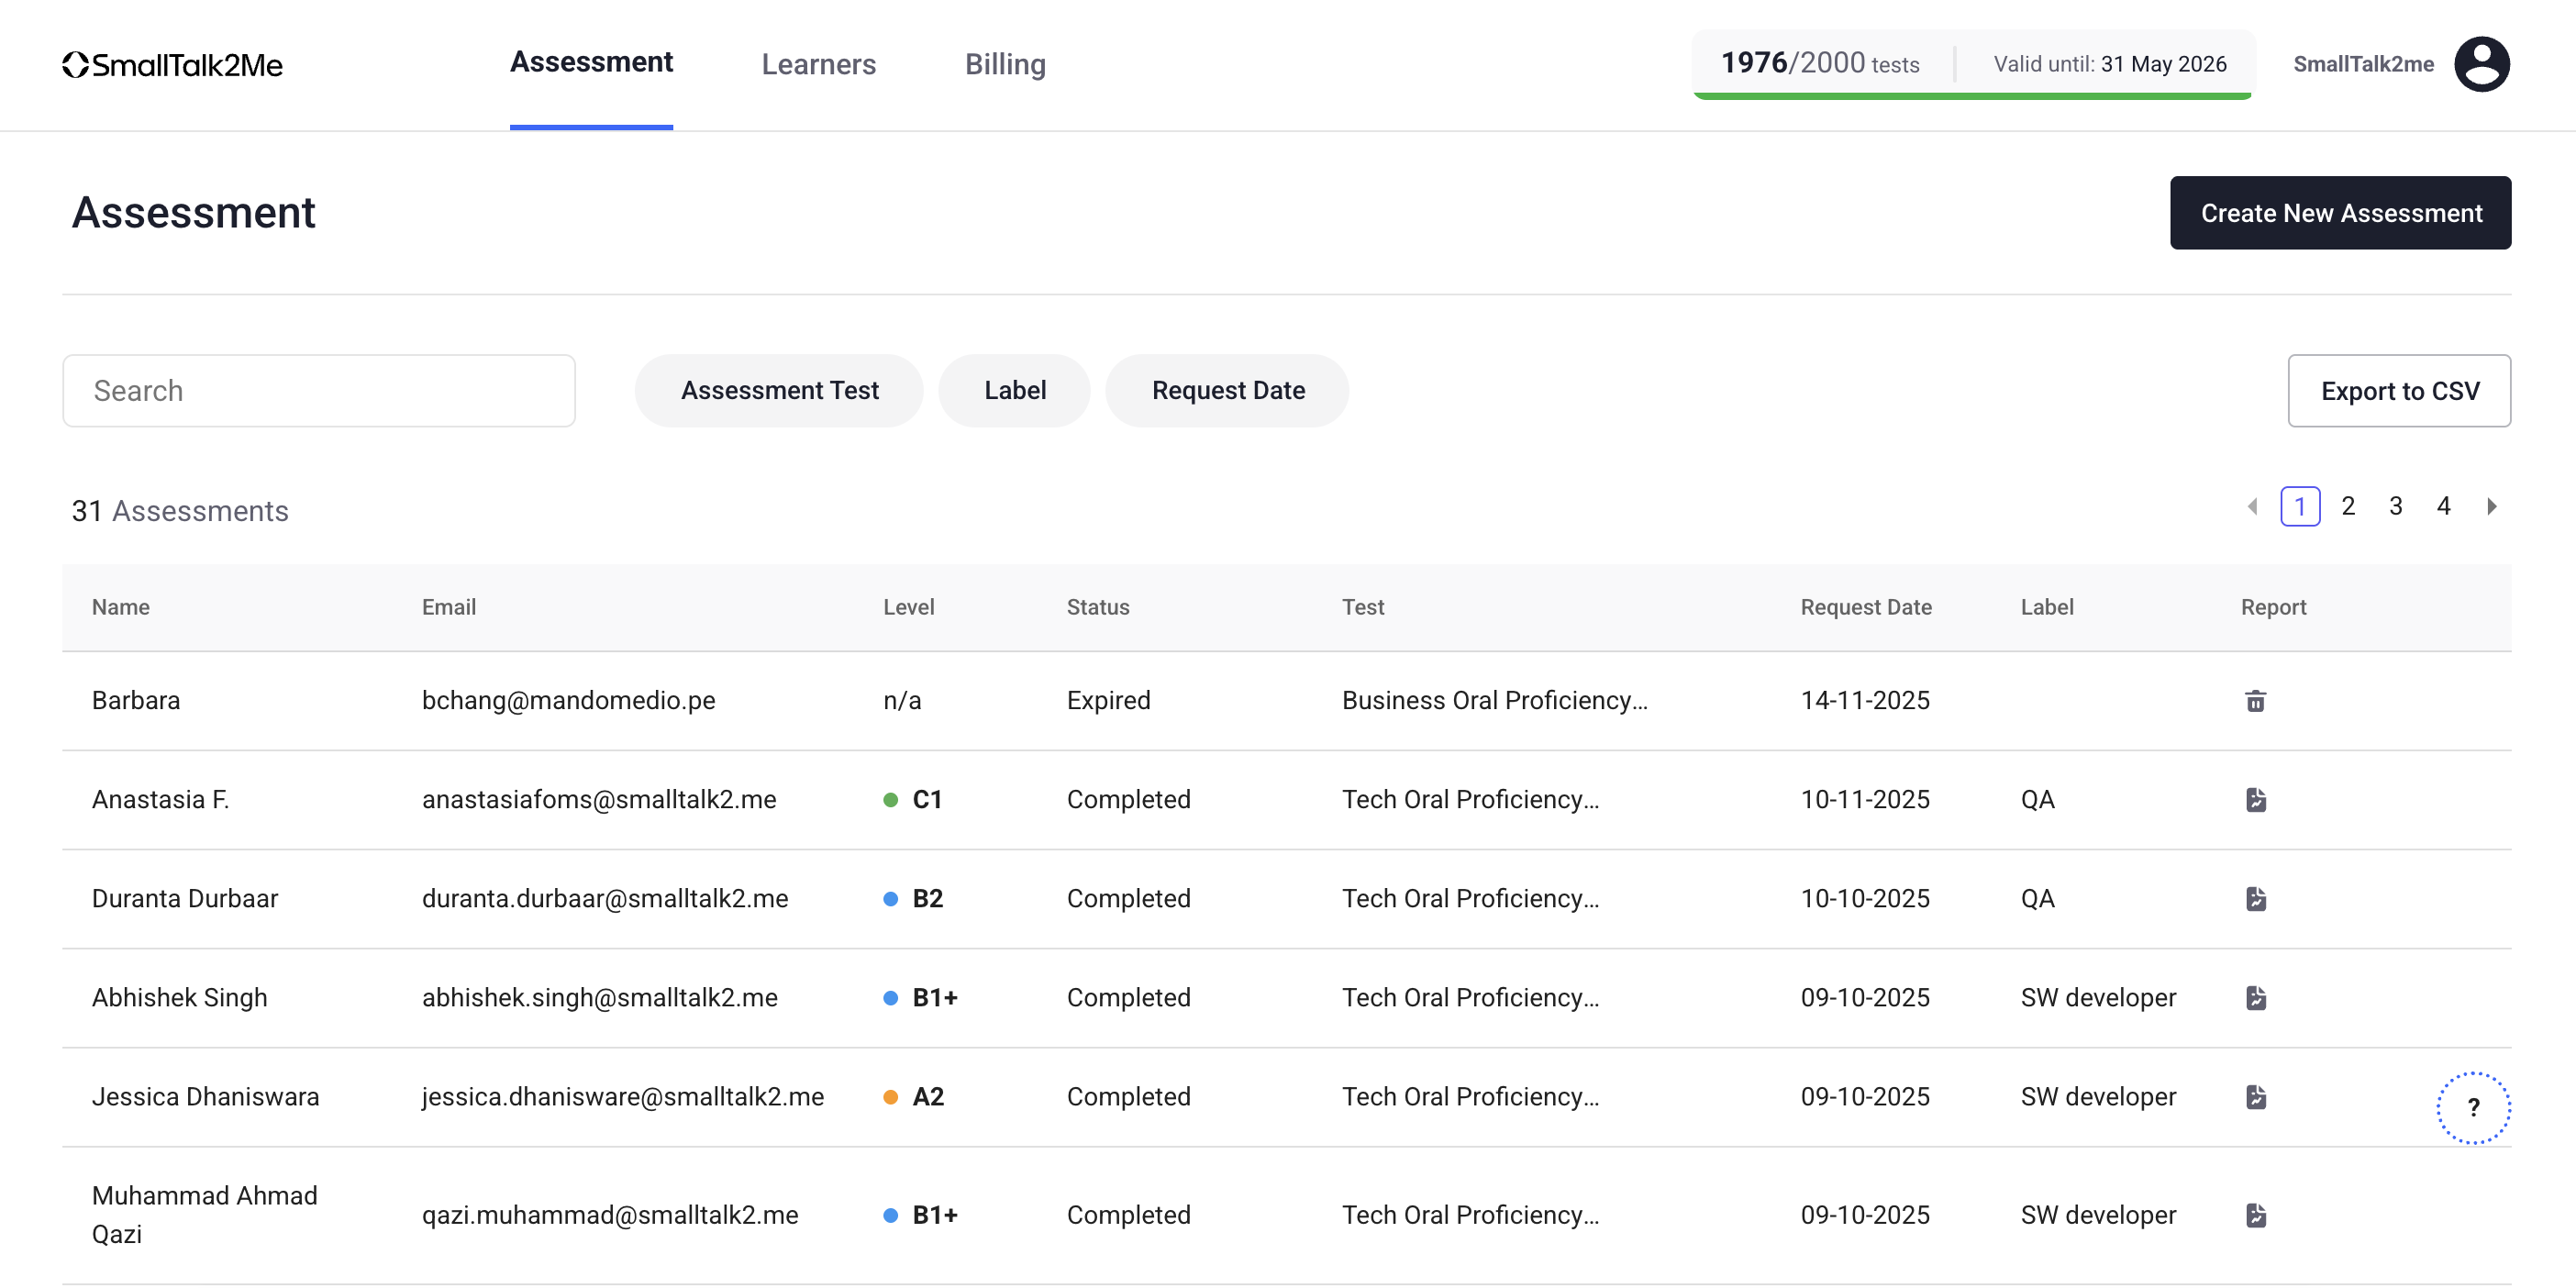The height and width of the screenshot is (1288, 2576).
Task: Open Jessica Dhaniswara's assessment report
Action: pyautogui.click(x=2256, y=1096)
